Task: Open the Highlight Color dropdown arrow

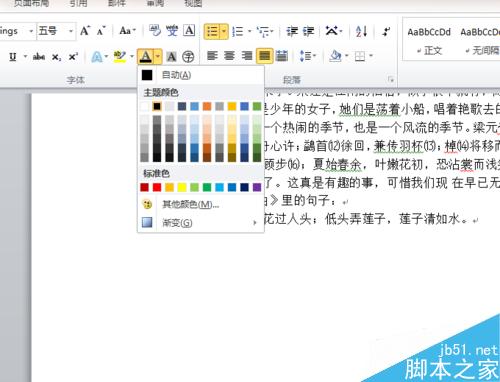Action: 132,56
